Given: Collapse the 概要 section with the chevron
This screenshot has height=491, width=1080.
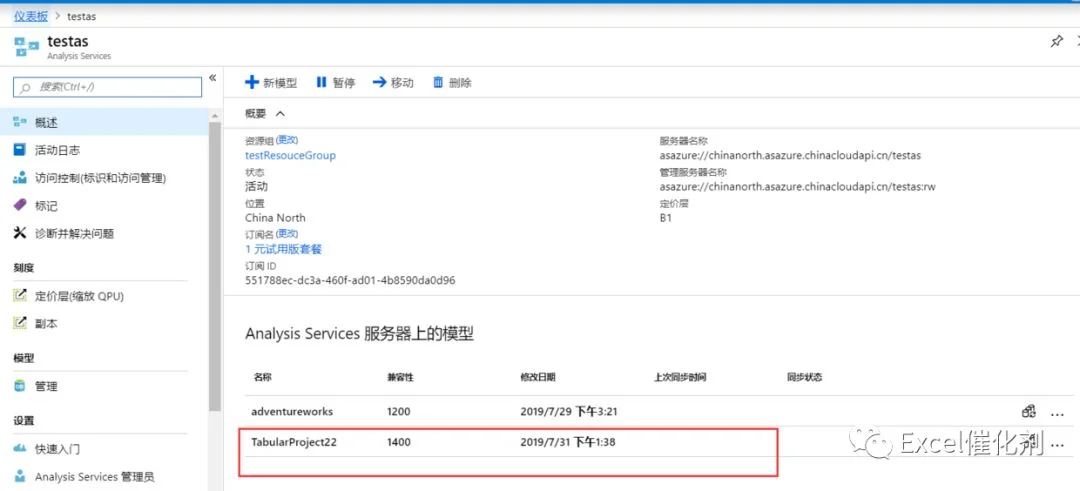Looking at the screenshot, I should [280, 114].
